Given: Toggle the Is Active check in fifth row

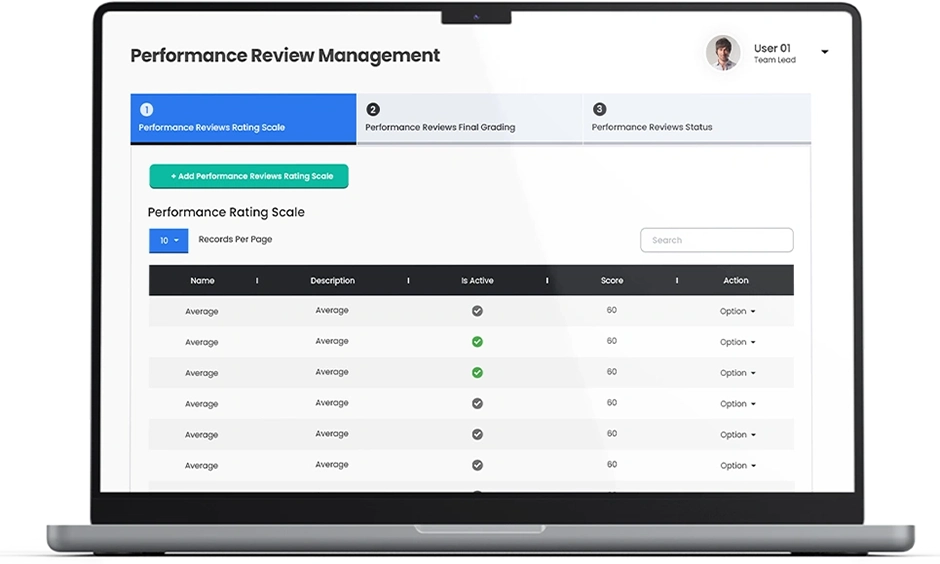Looking at the screenshot, I should pyautogui.click(x=477, y=435).
